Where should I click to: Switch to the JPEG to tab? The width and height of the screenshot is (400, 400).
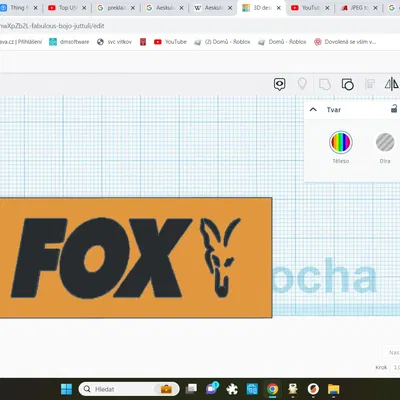[x=358, y=8]
